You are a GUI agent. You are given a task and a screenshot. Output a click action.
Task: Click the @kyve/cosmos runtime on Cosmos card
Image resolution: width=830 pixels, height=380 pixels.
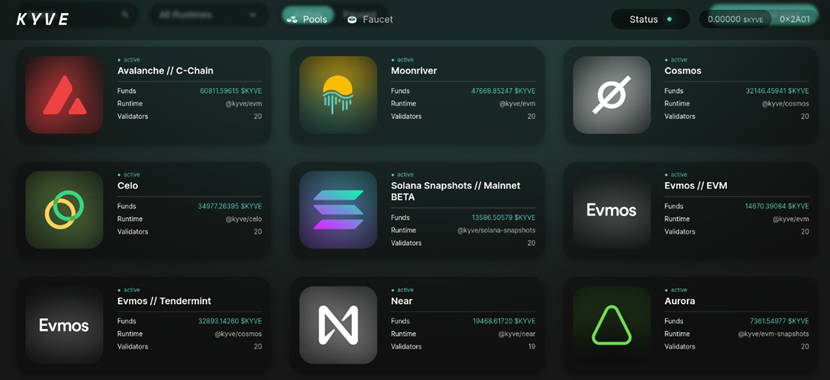(x=786, y=104)
